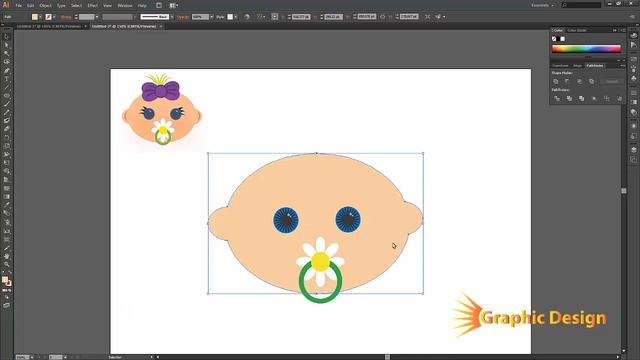The width and height of the screenshot is (640, 360).
Task: Open the Arrange Documents dropdown
Action: [173, 5]
